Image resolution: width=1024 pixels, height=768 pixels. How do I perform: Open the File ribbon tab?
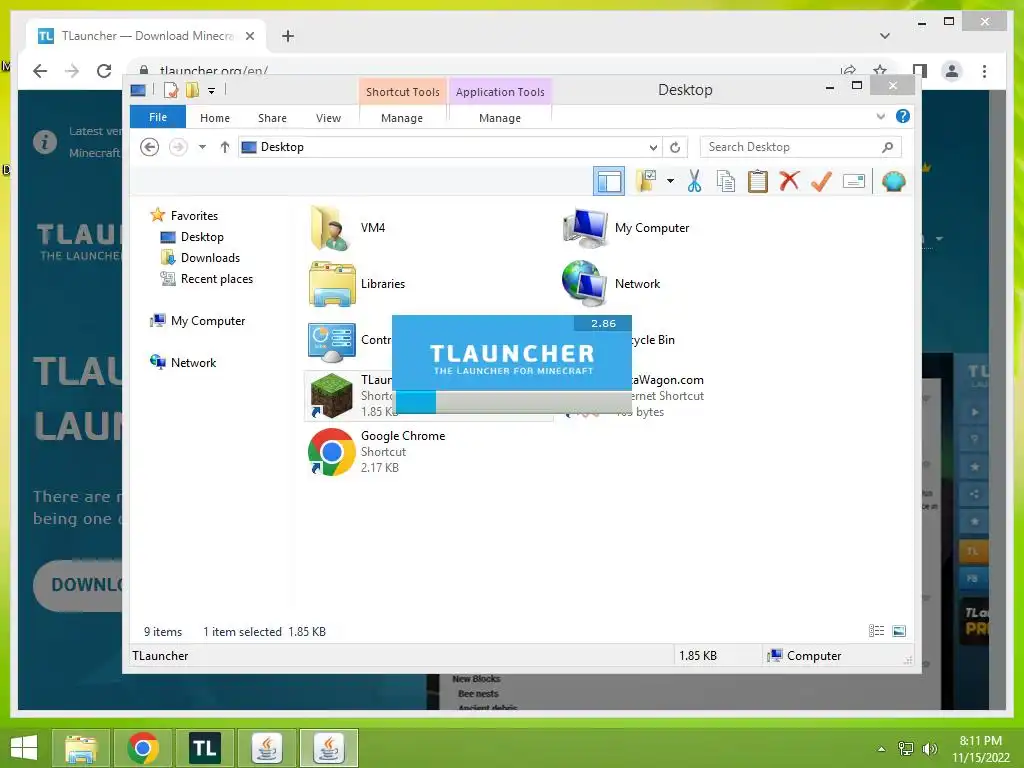[158, 117]
